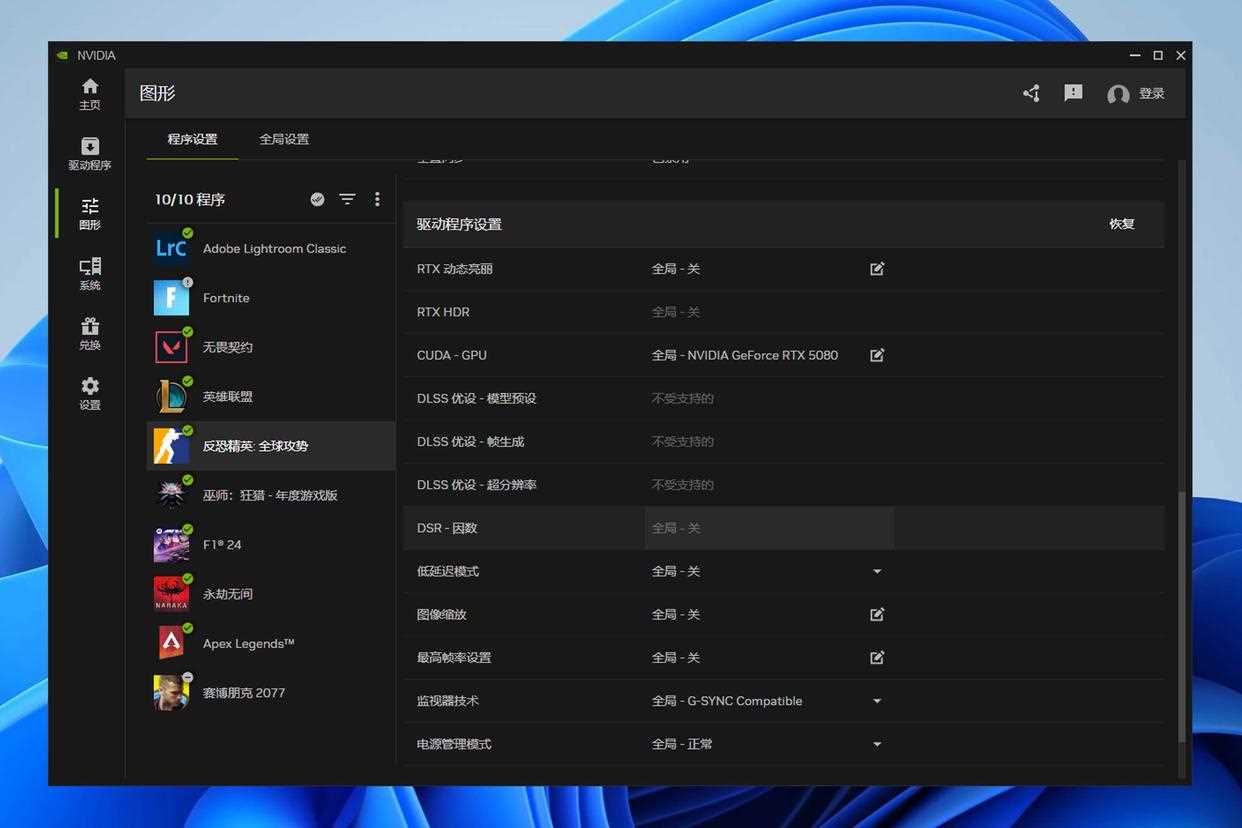Open the filter icon for program list
The height and width of the screenshot is (828, 1242).
pos(347,199)
